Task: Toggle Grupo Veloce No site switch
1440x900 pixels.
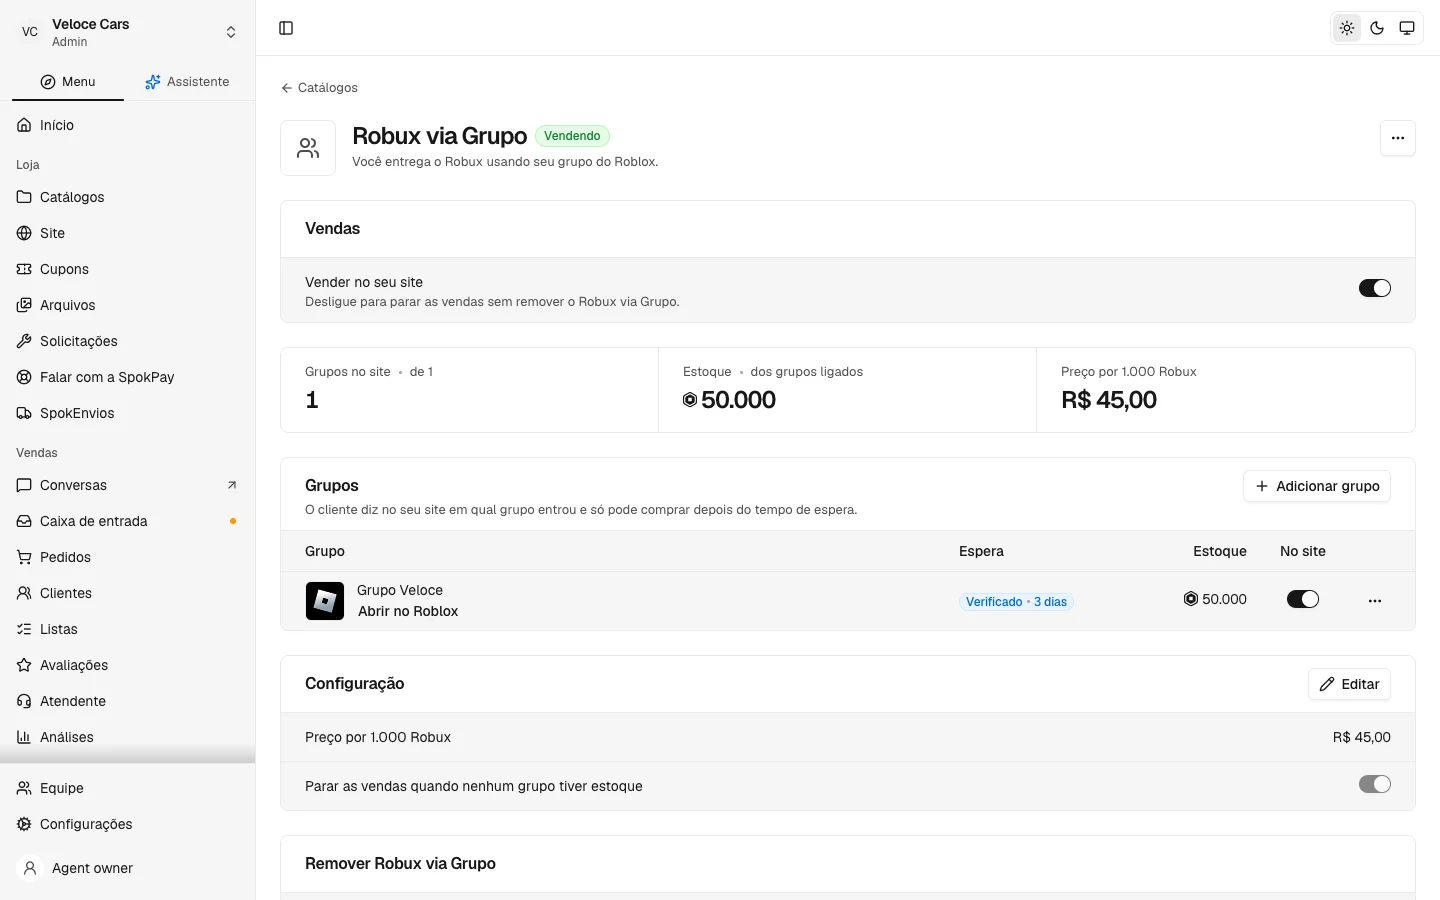Action: click(x=1303, y=599)
